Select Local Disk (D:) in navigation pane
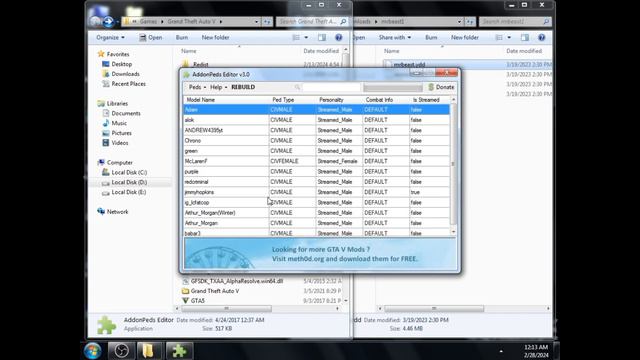 129,182
